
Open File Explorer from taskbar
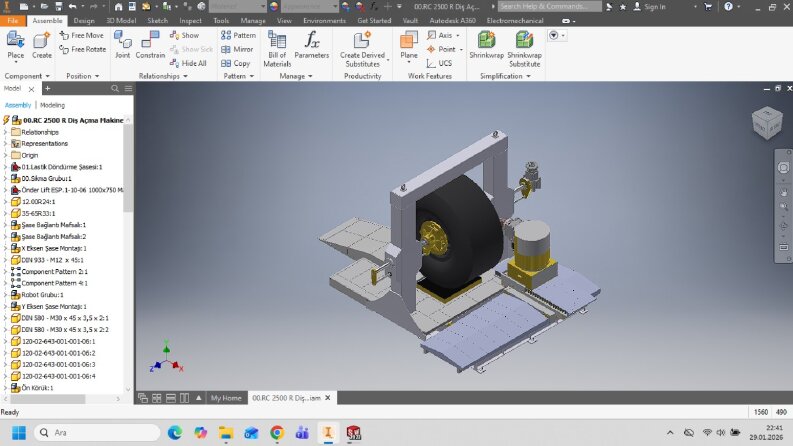(x=226, y=433)
